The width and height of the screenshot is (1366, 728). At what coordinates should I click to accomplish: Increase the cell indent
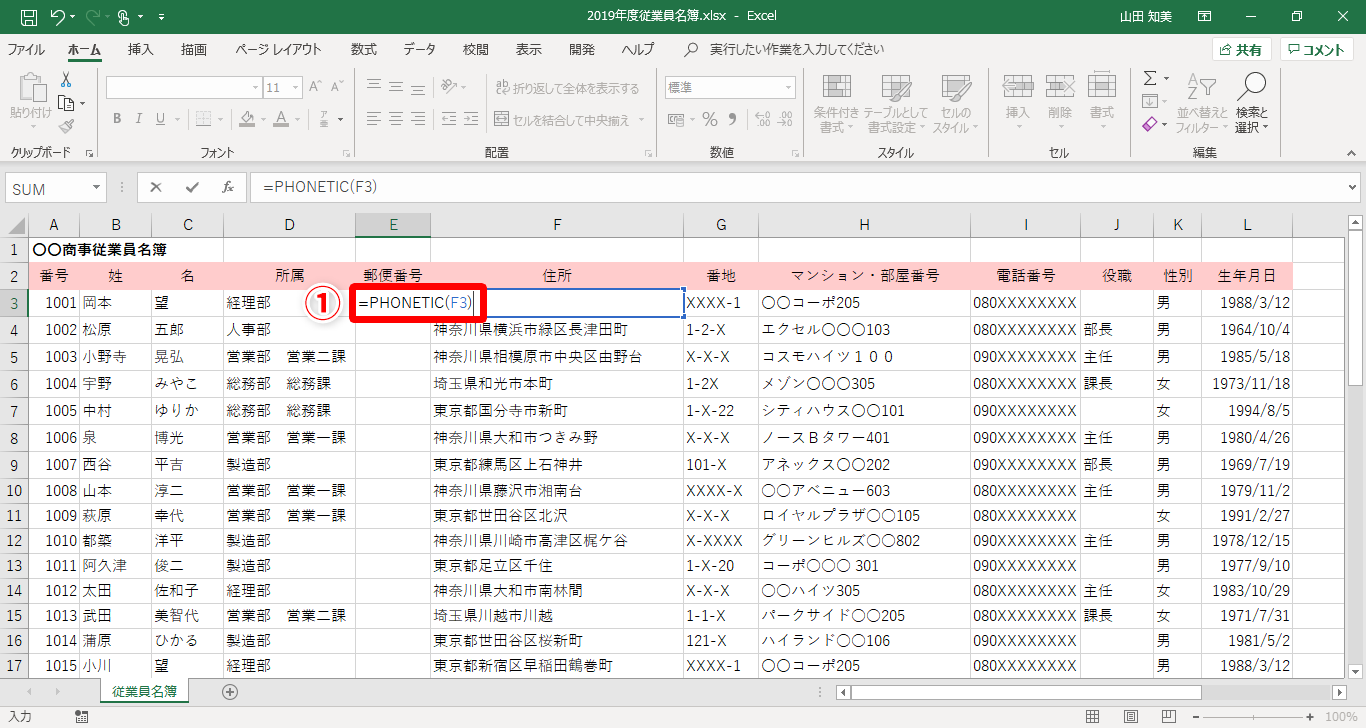click(x=470, y=120)
